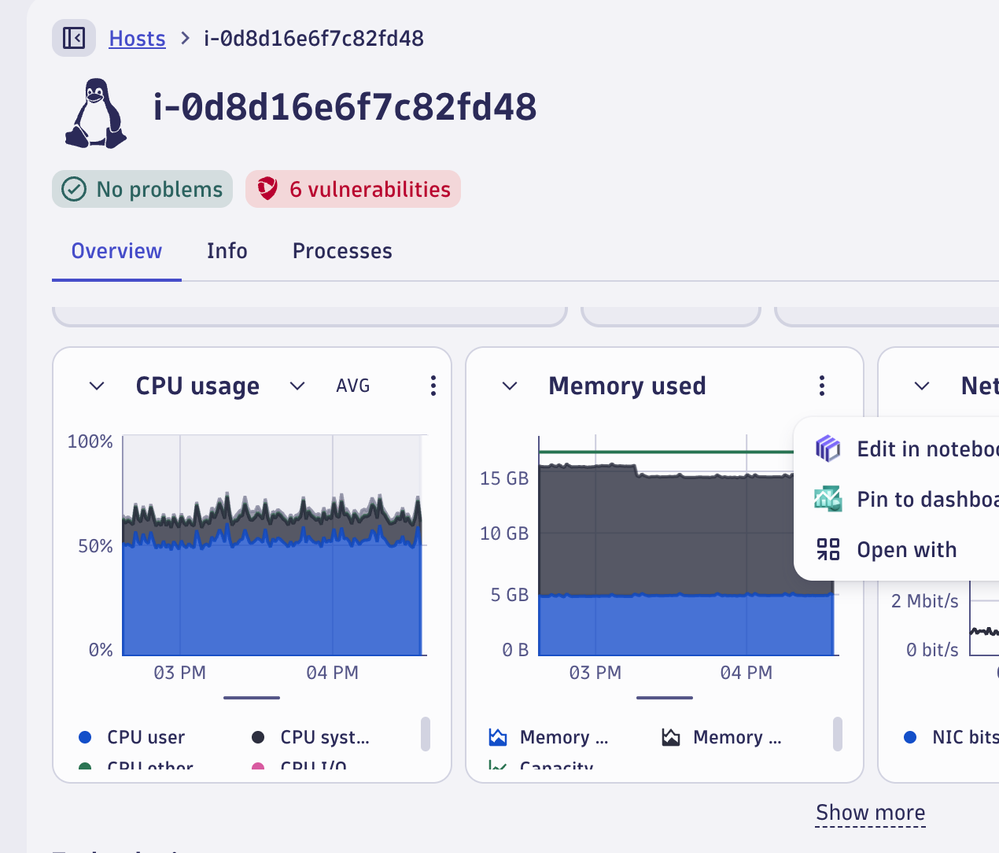Click the Show more link

click(870, 812)
